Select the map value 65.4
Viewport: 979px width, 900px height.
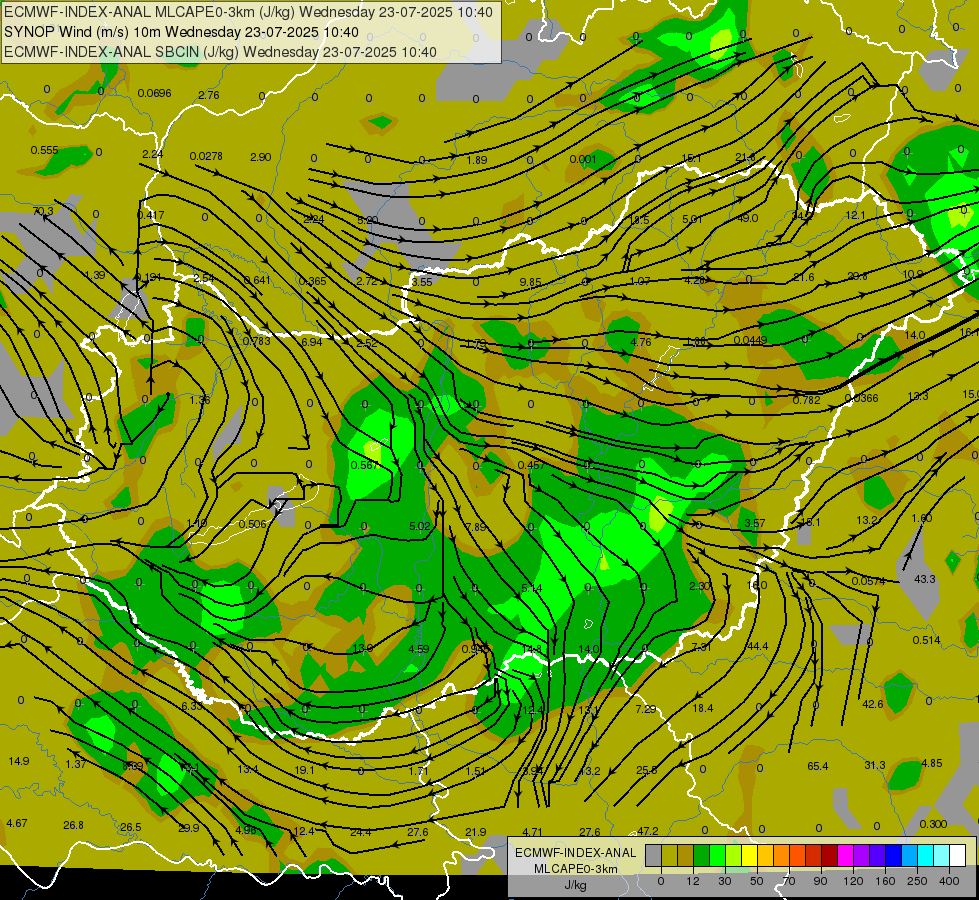point(818,766)
